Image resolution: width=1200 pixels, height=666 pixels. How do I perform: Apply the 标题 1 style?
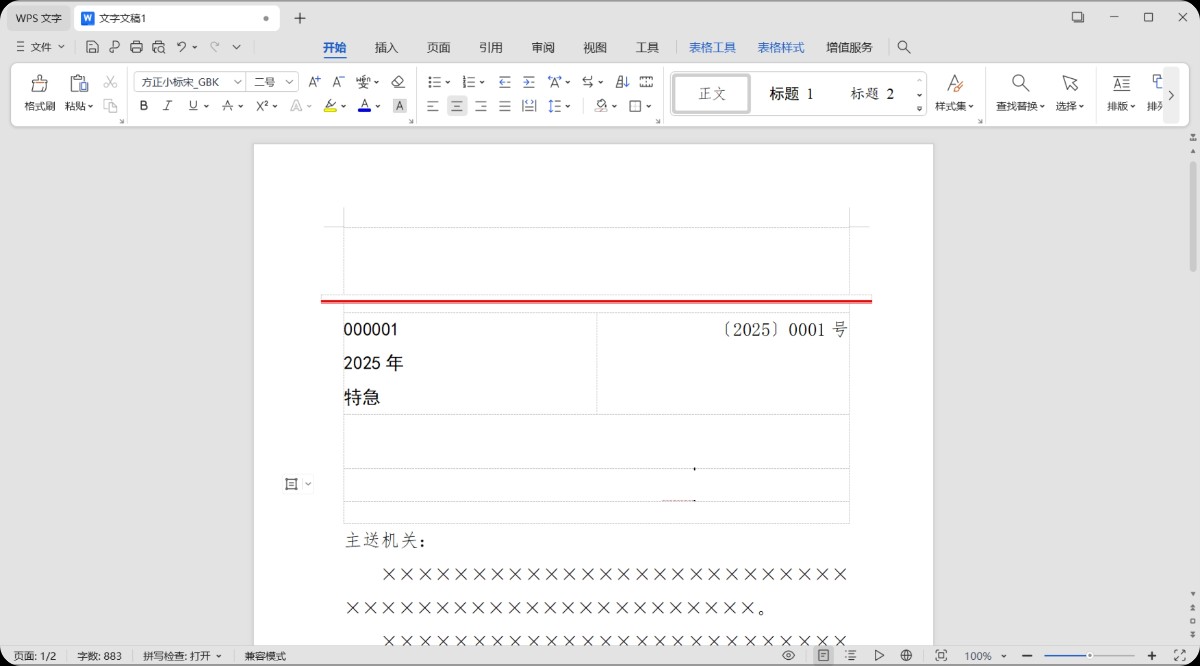pyautogui.click(x=791, y=93)
